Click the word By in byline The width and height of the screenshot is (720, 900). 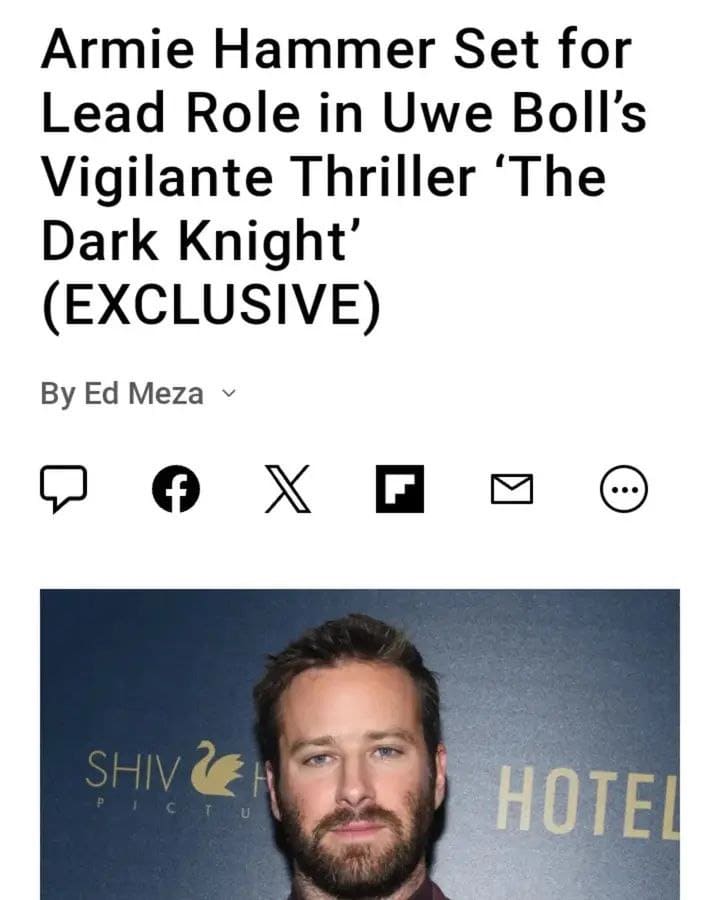[58, 395]
